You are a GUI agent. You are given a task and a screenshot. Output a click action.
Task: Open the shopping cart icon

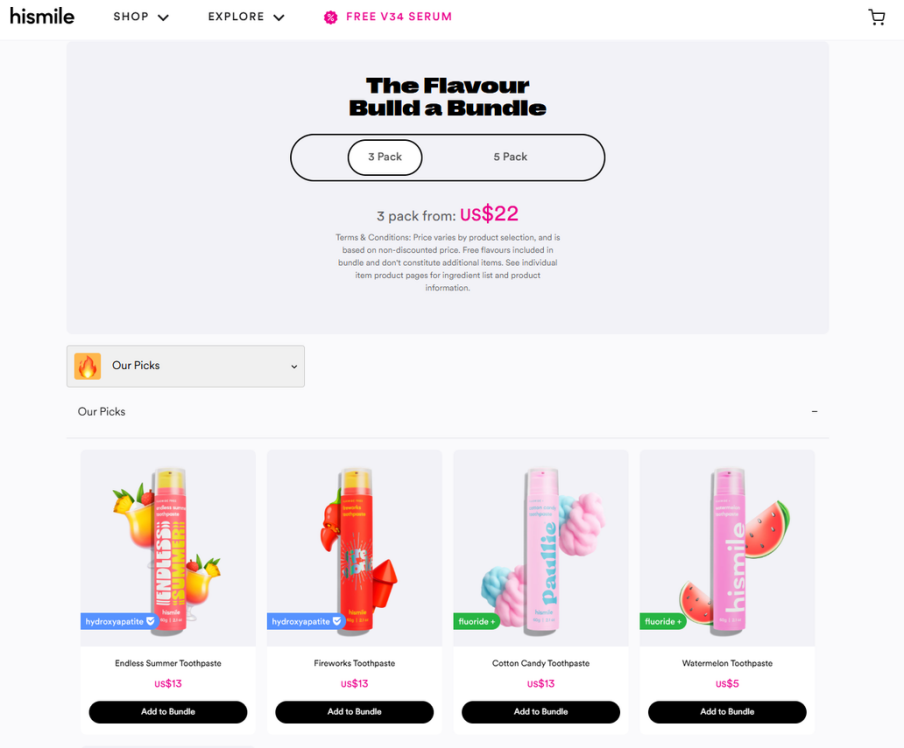coord(877,17)
